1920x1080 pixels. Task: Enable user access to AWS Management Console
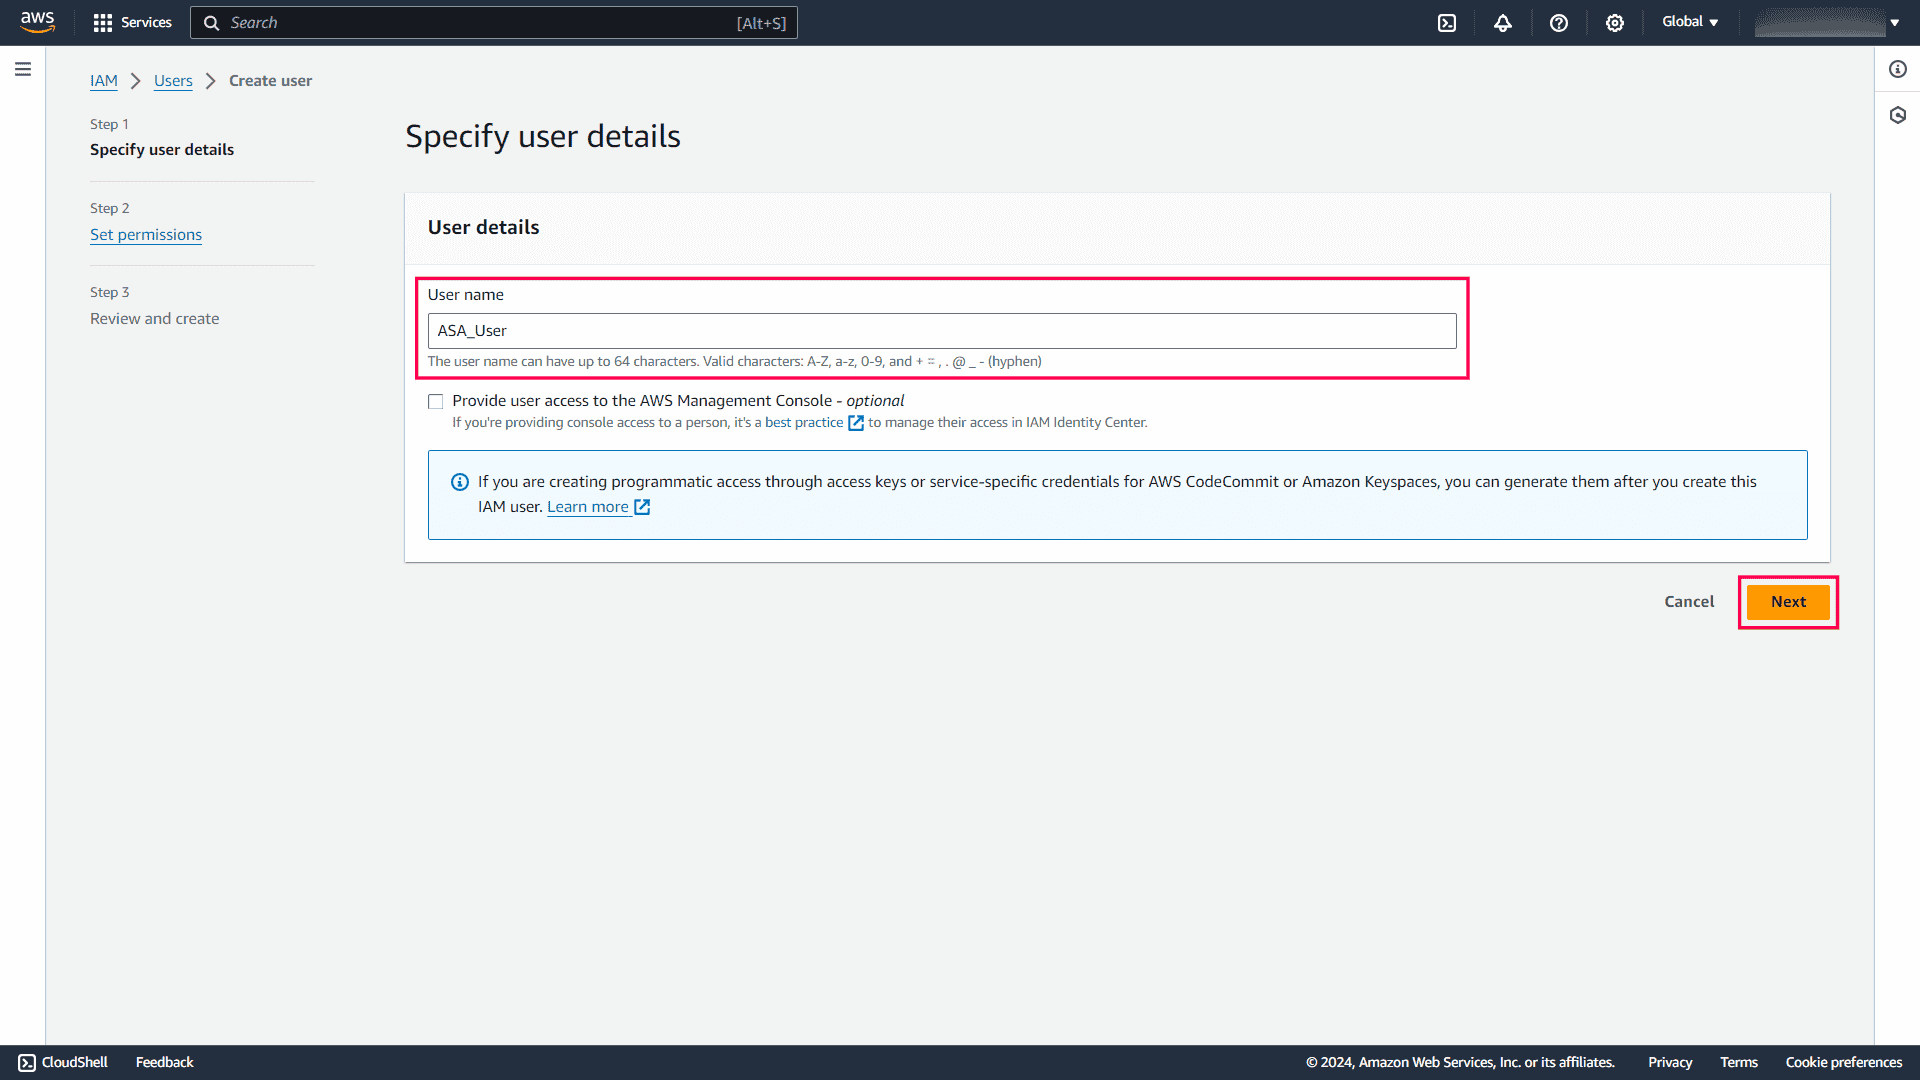(x=435, y=401)
